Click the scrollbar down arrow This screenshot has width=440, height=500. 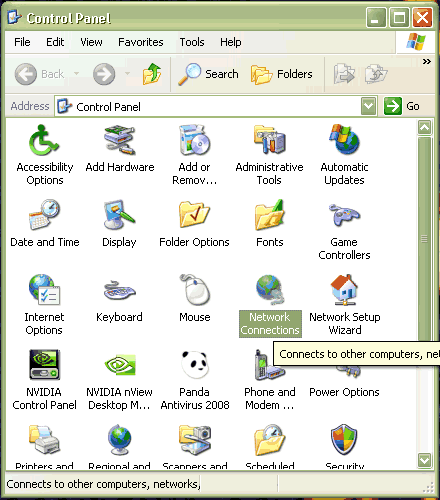pyautogui.click(x=425, y=460)
